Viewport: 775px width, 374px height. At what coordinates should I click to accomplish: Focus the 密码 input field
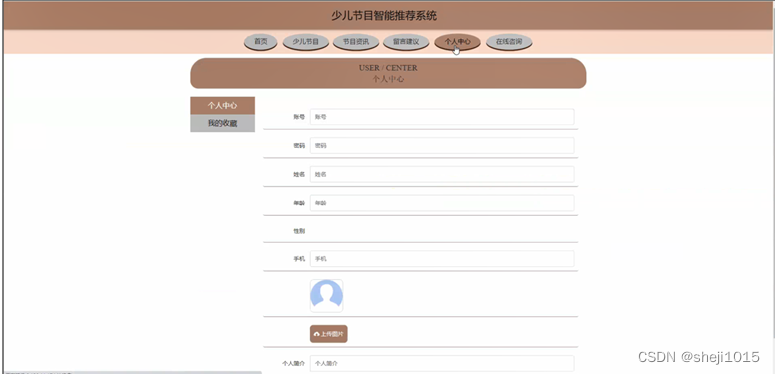pyautogui.click(x=442, y=146)
